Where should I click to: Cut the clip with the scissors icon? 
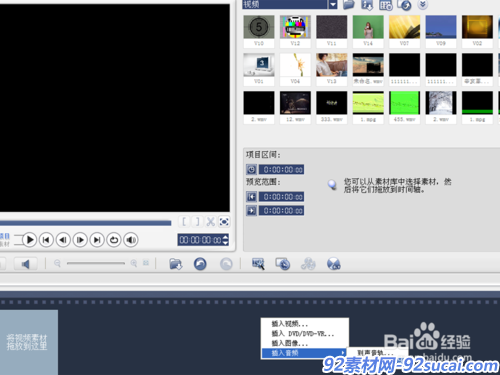coord(211,222)
